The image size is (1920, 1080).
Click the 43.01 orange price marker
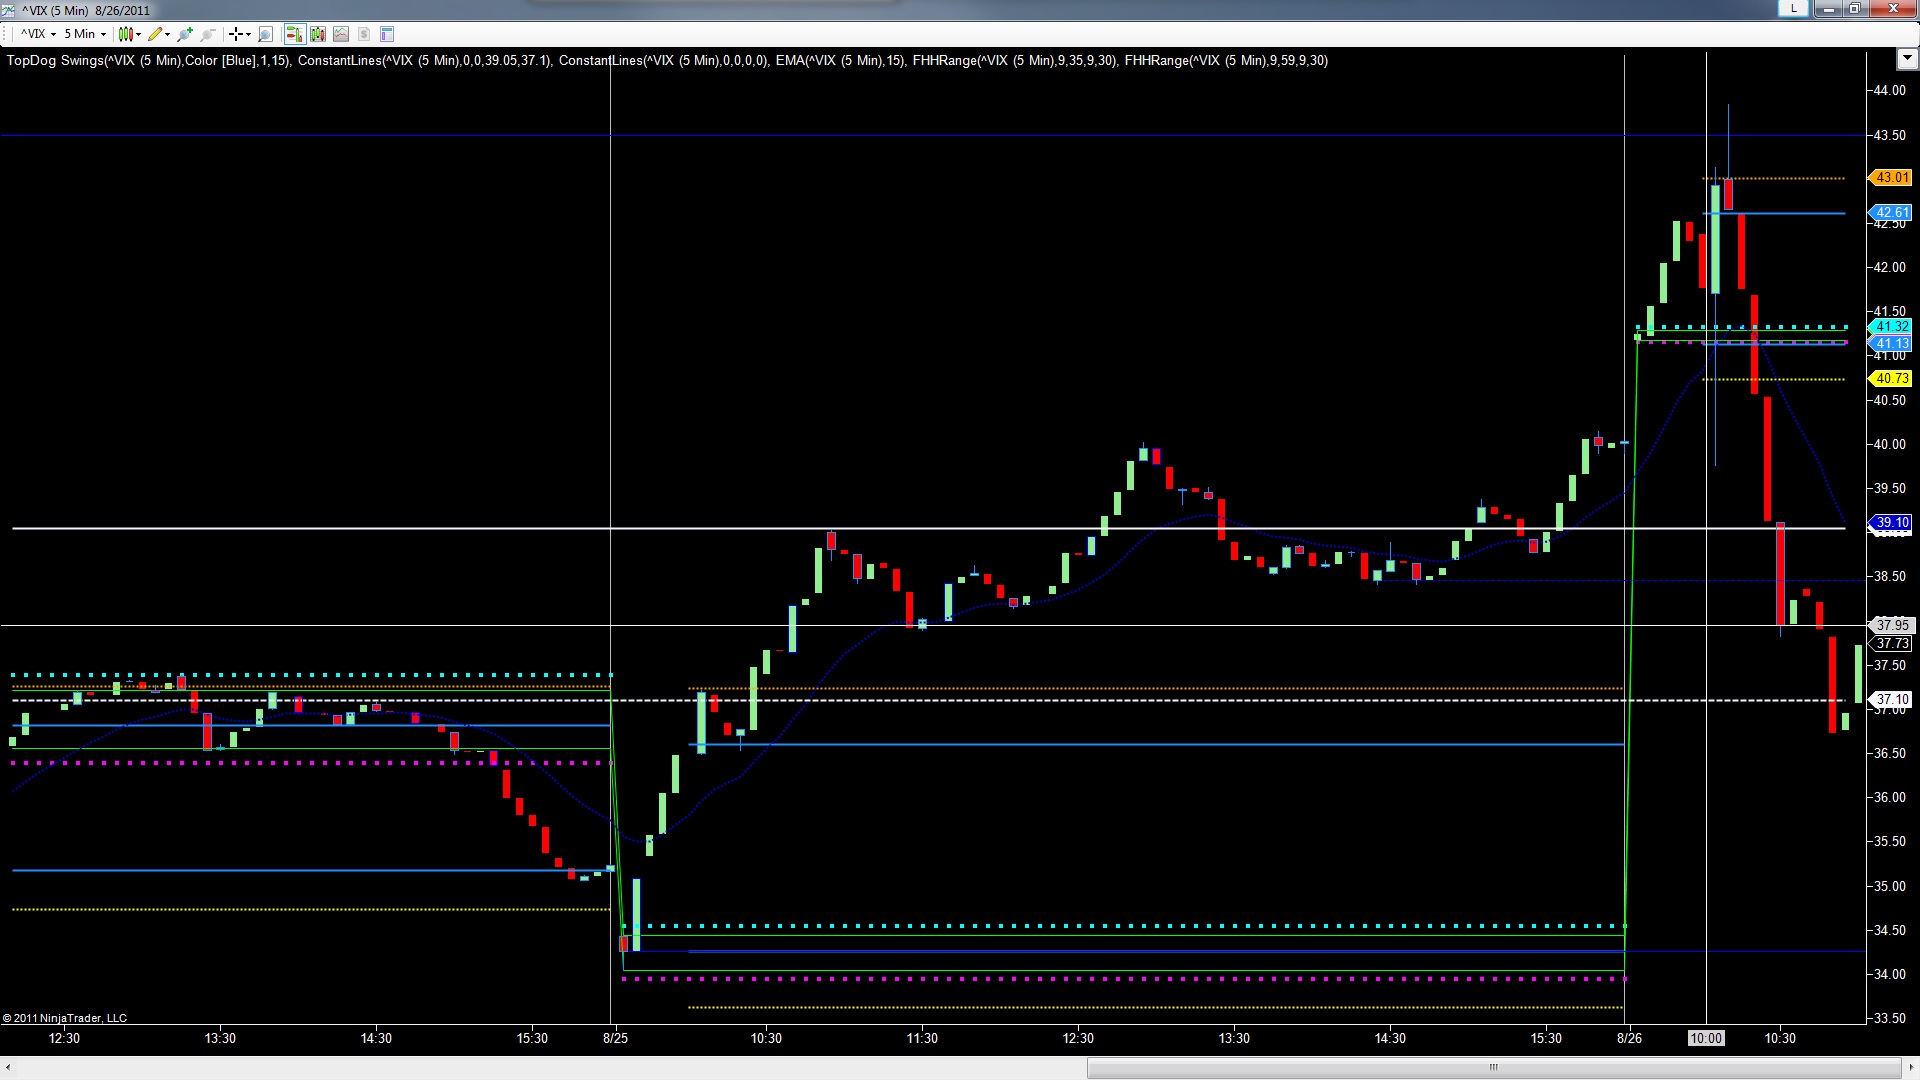1890,178
